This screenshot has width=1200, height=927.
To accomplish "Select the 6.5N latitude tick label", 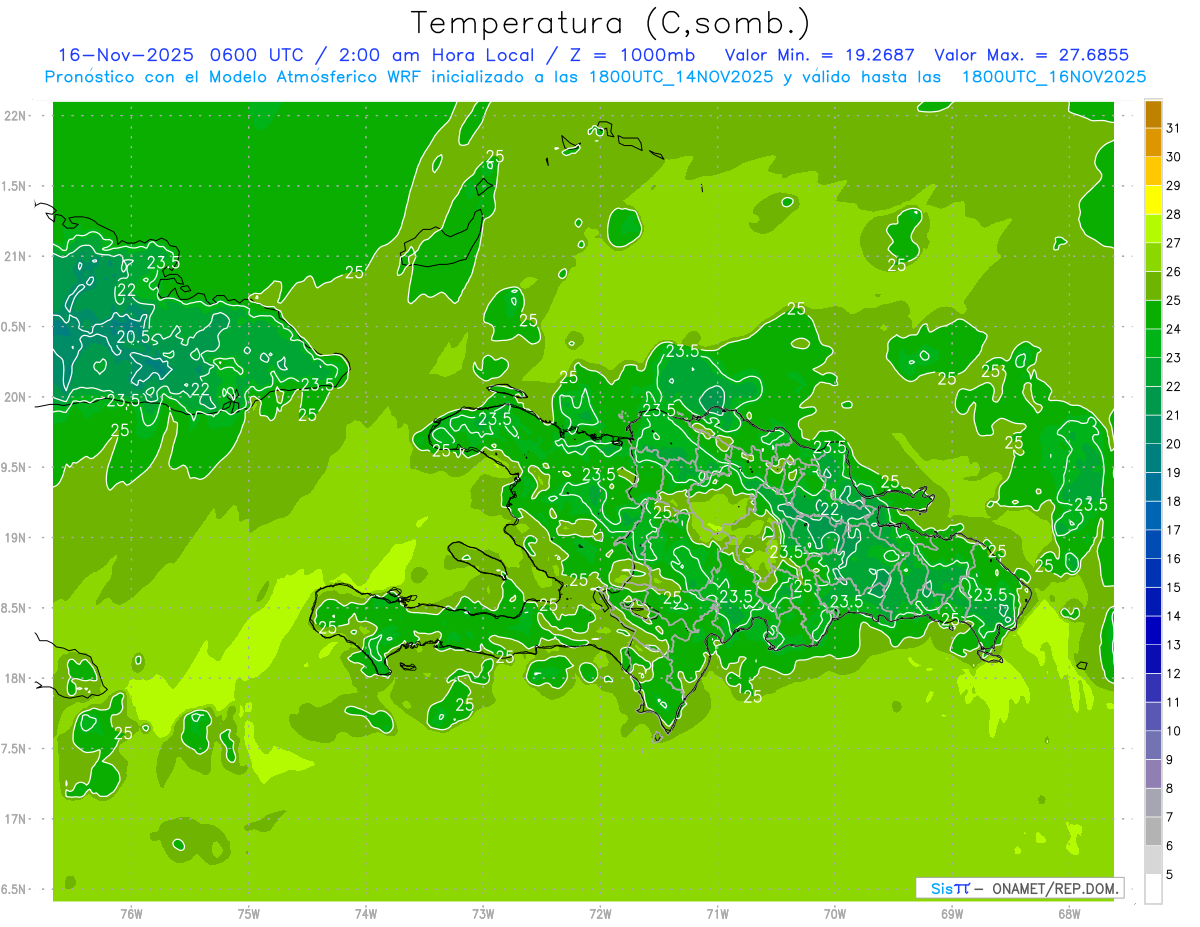I will 15,889.
